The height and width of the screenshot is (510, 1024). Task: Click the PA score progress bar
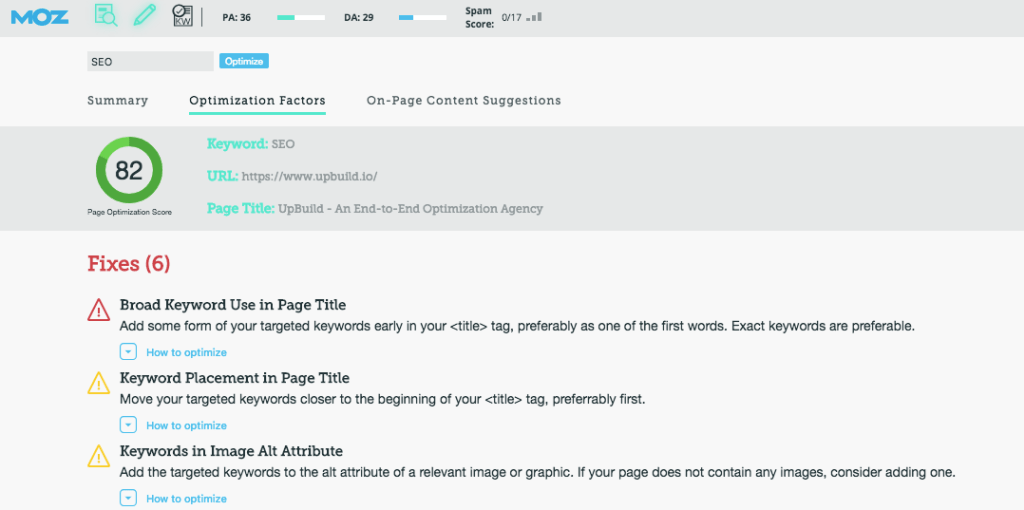[x=301, y=17]
